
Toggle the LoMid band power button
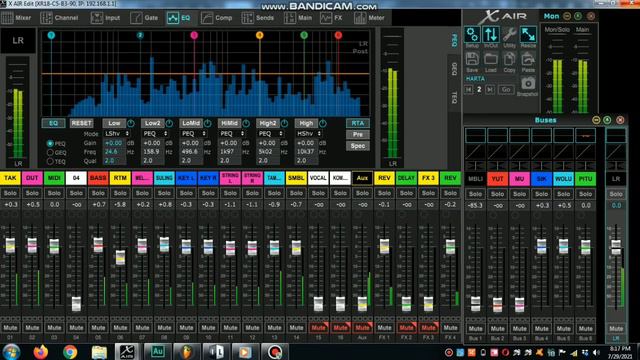pyautogui.click(x=207, y=123)
